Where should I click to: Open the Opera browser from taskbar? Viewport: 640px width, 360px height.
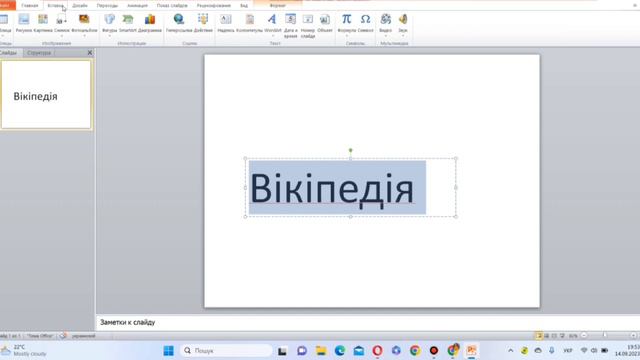point(378,351)
